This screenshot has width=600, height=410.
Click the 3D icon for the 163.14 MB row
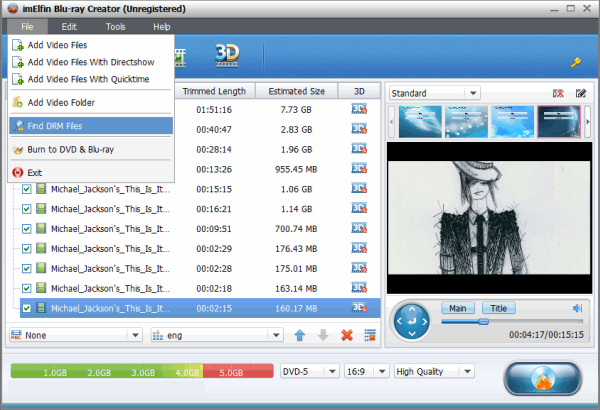coord(359,288)
